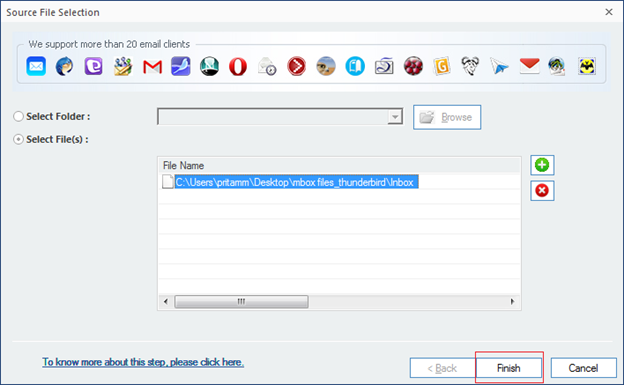The width and height of the screenshot is (624, 385).
Task: Open the folder path dropdown
Action: pyautogui.click(x=395, y=117)
